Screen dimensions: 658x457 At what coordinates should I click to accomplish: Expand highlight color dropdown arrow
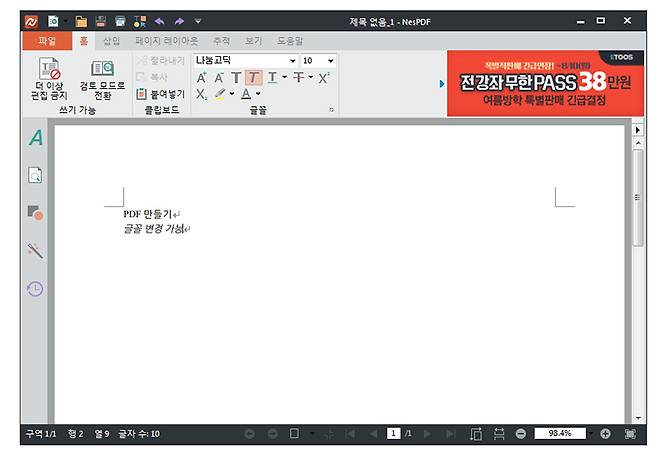pyautogui.click(x=232, y=94)
